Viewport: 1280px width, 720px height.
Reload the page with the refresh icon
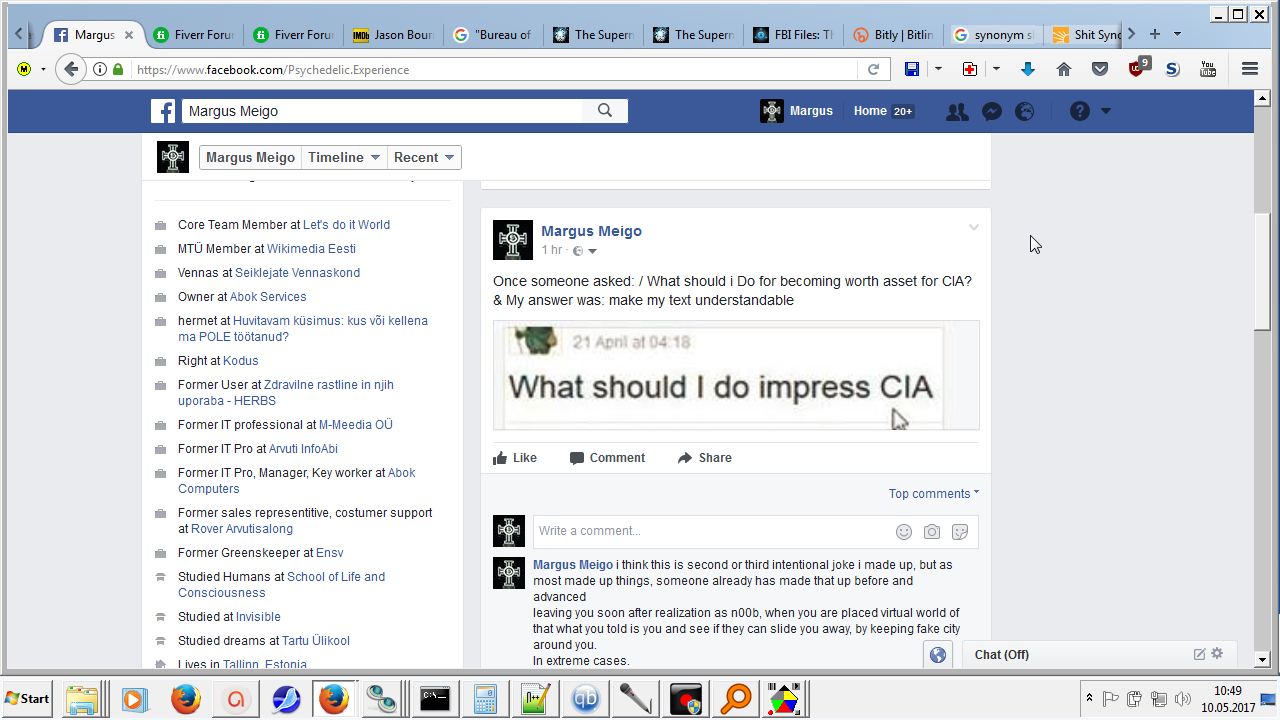pos(873,69)
